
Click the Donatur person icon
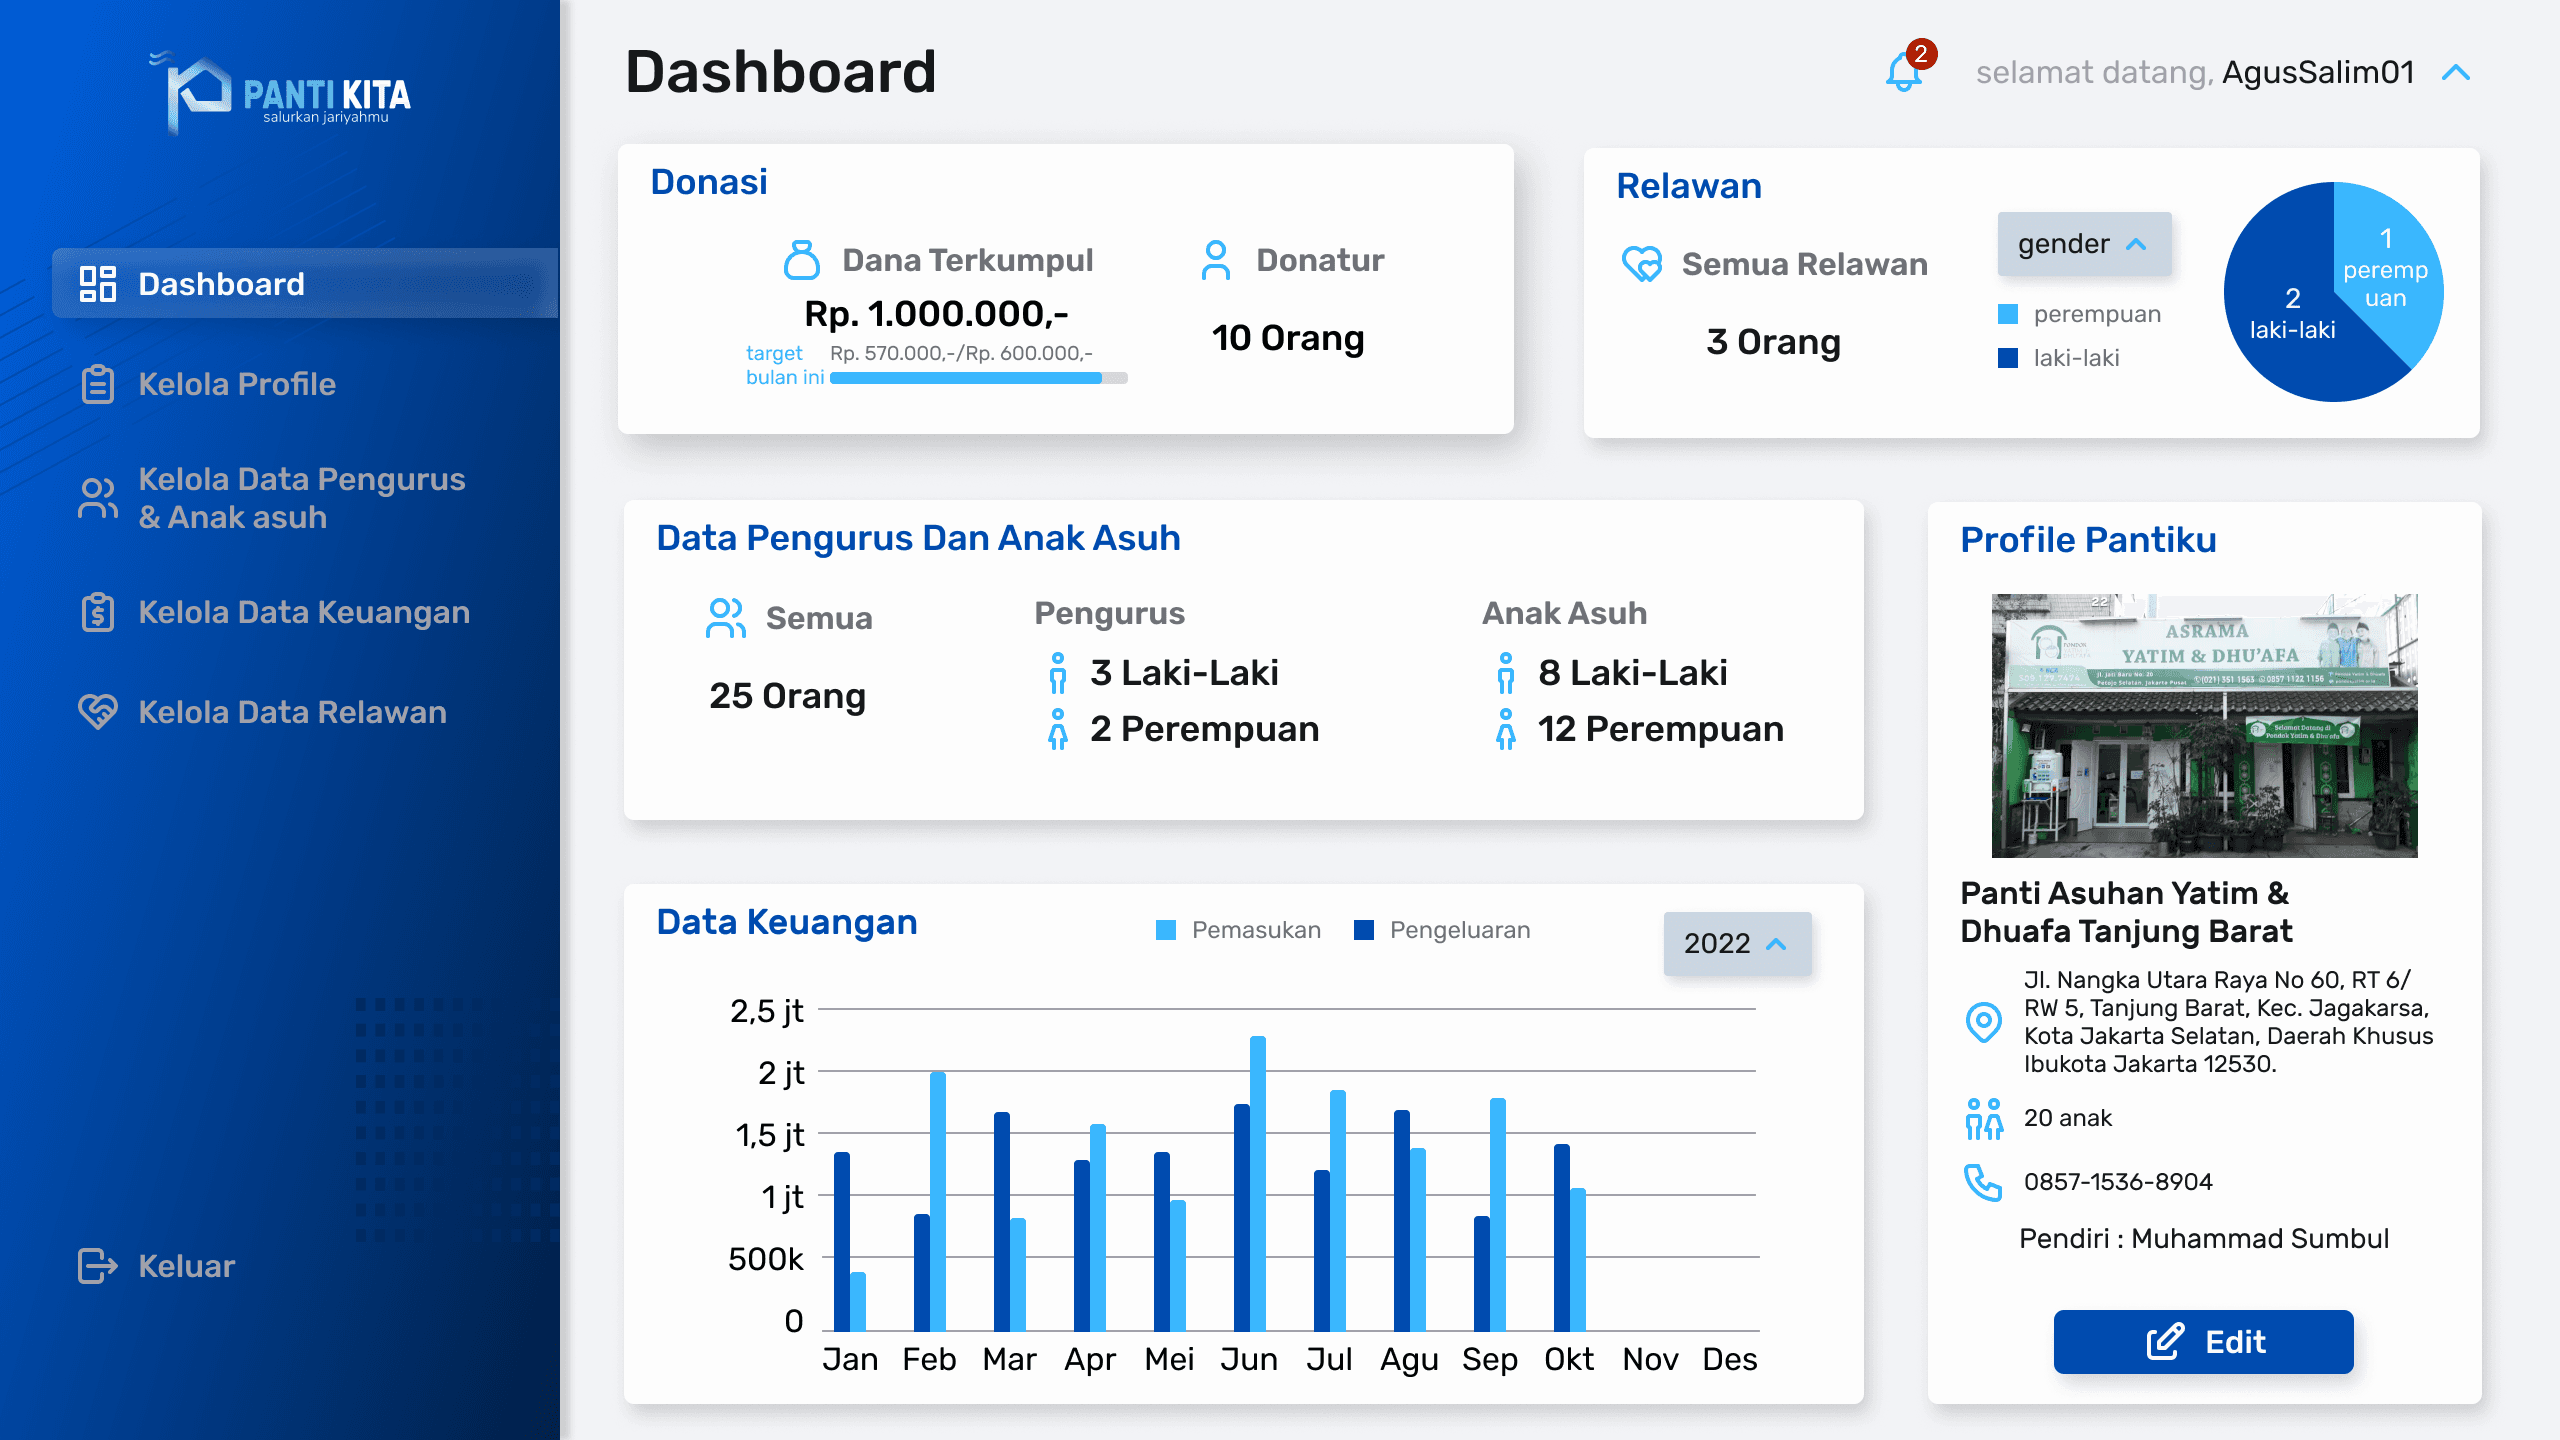click(1215, 260)
